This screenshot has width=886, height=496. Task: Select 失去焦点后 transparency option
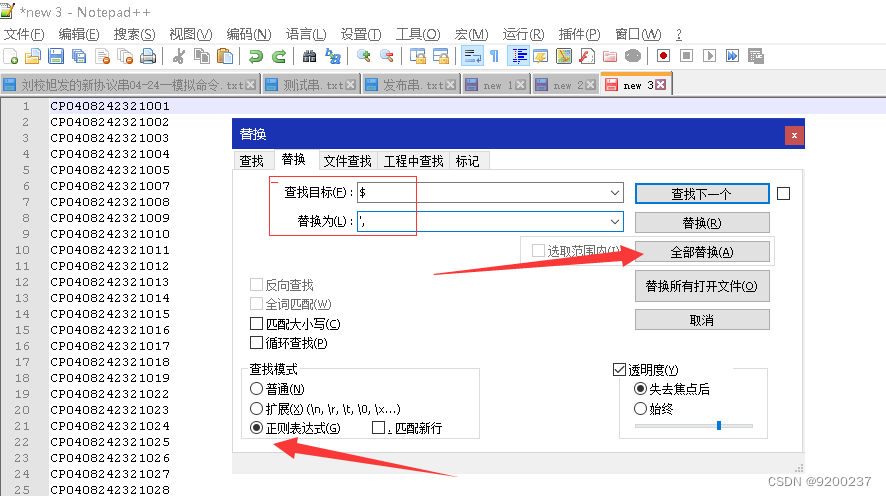click(640, 389)
